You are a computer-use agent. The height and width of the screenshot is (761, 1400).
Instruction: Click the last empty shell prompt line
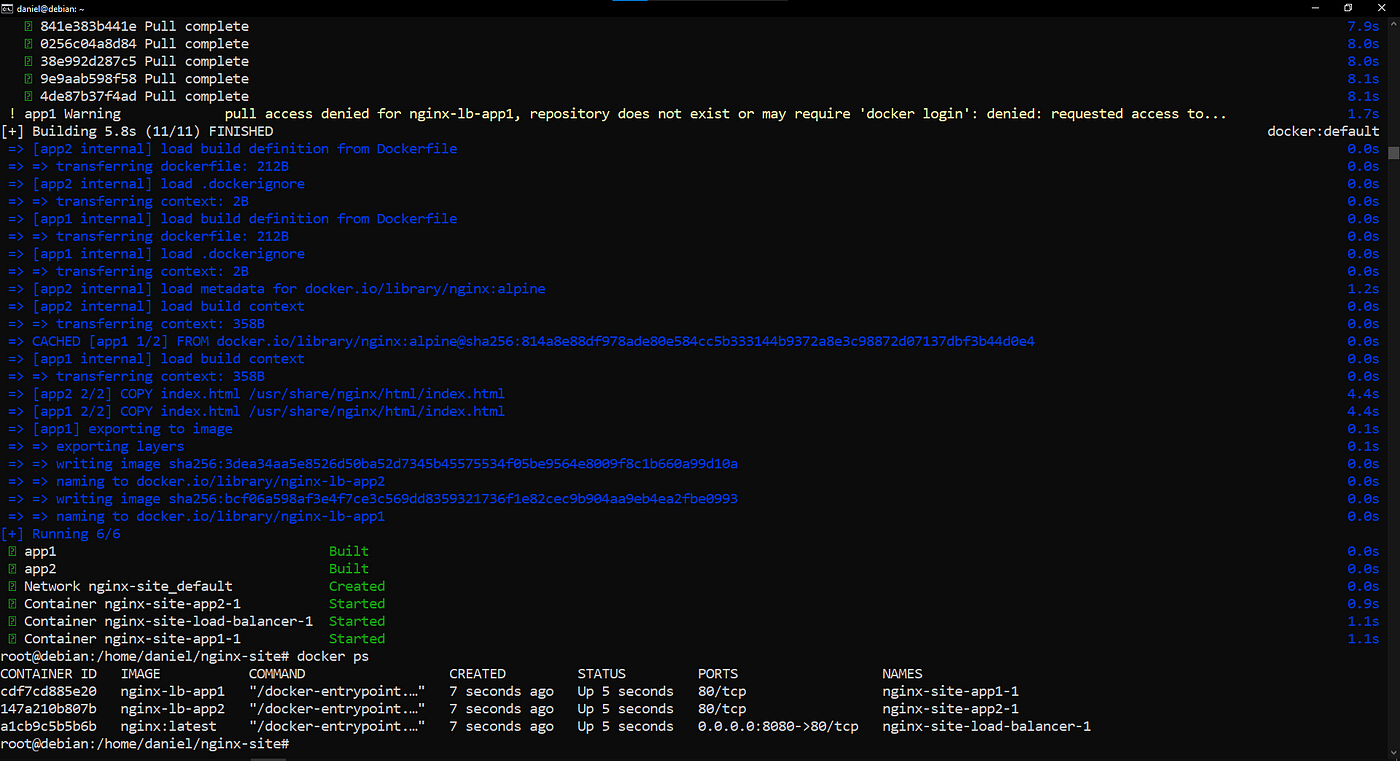145,744
